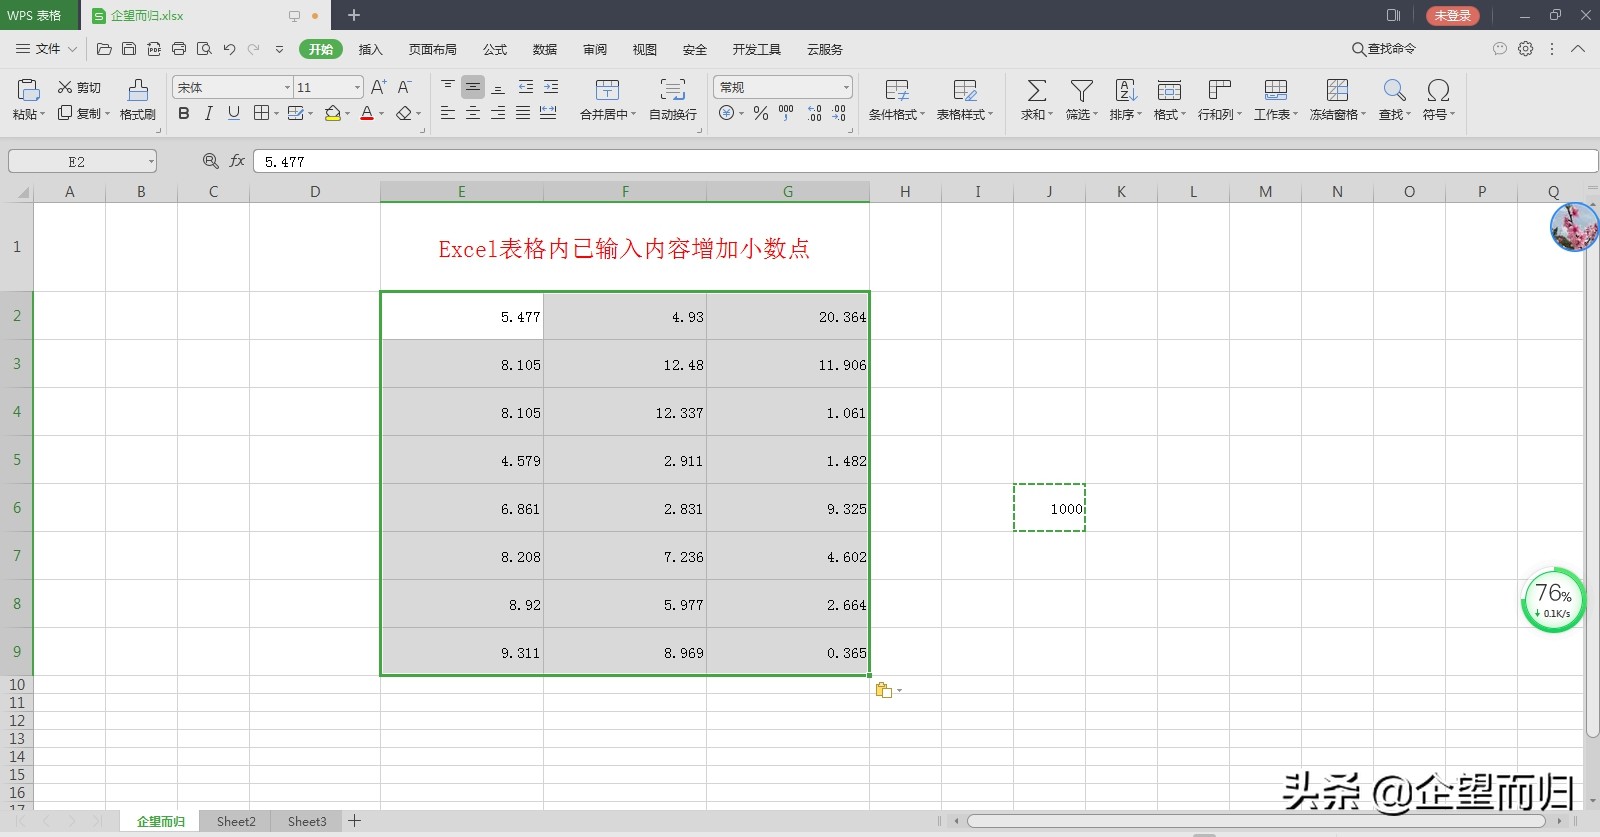1600x837 pixels.
Task: Select the Format Painter (格式刷) tool
Action: (138, 100)
